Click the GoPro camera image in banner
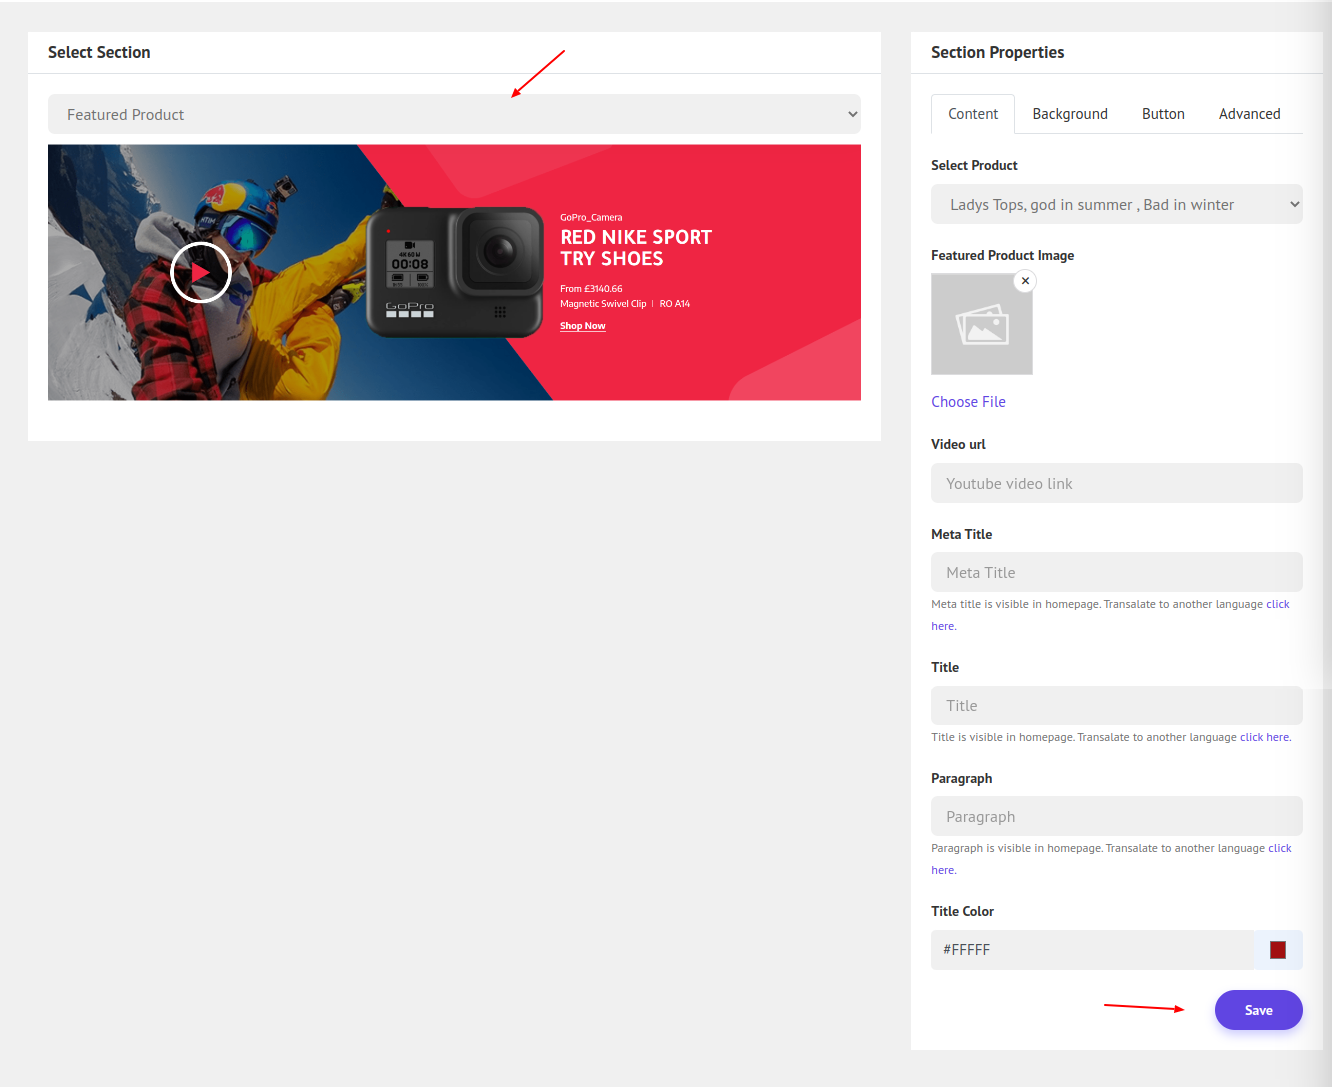Screen dimensions: 1332x1087 [x=455, y=272]
